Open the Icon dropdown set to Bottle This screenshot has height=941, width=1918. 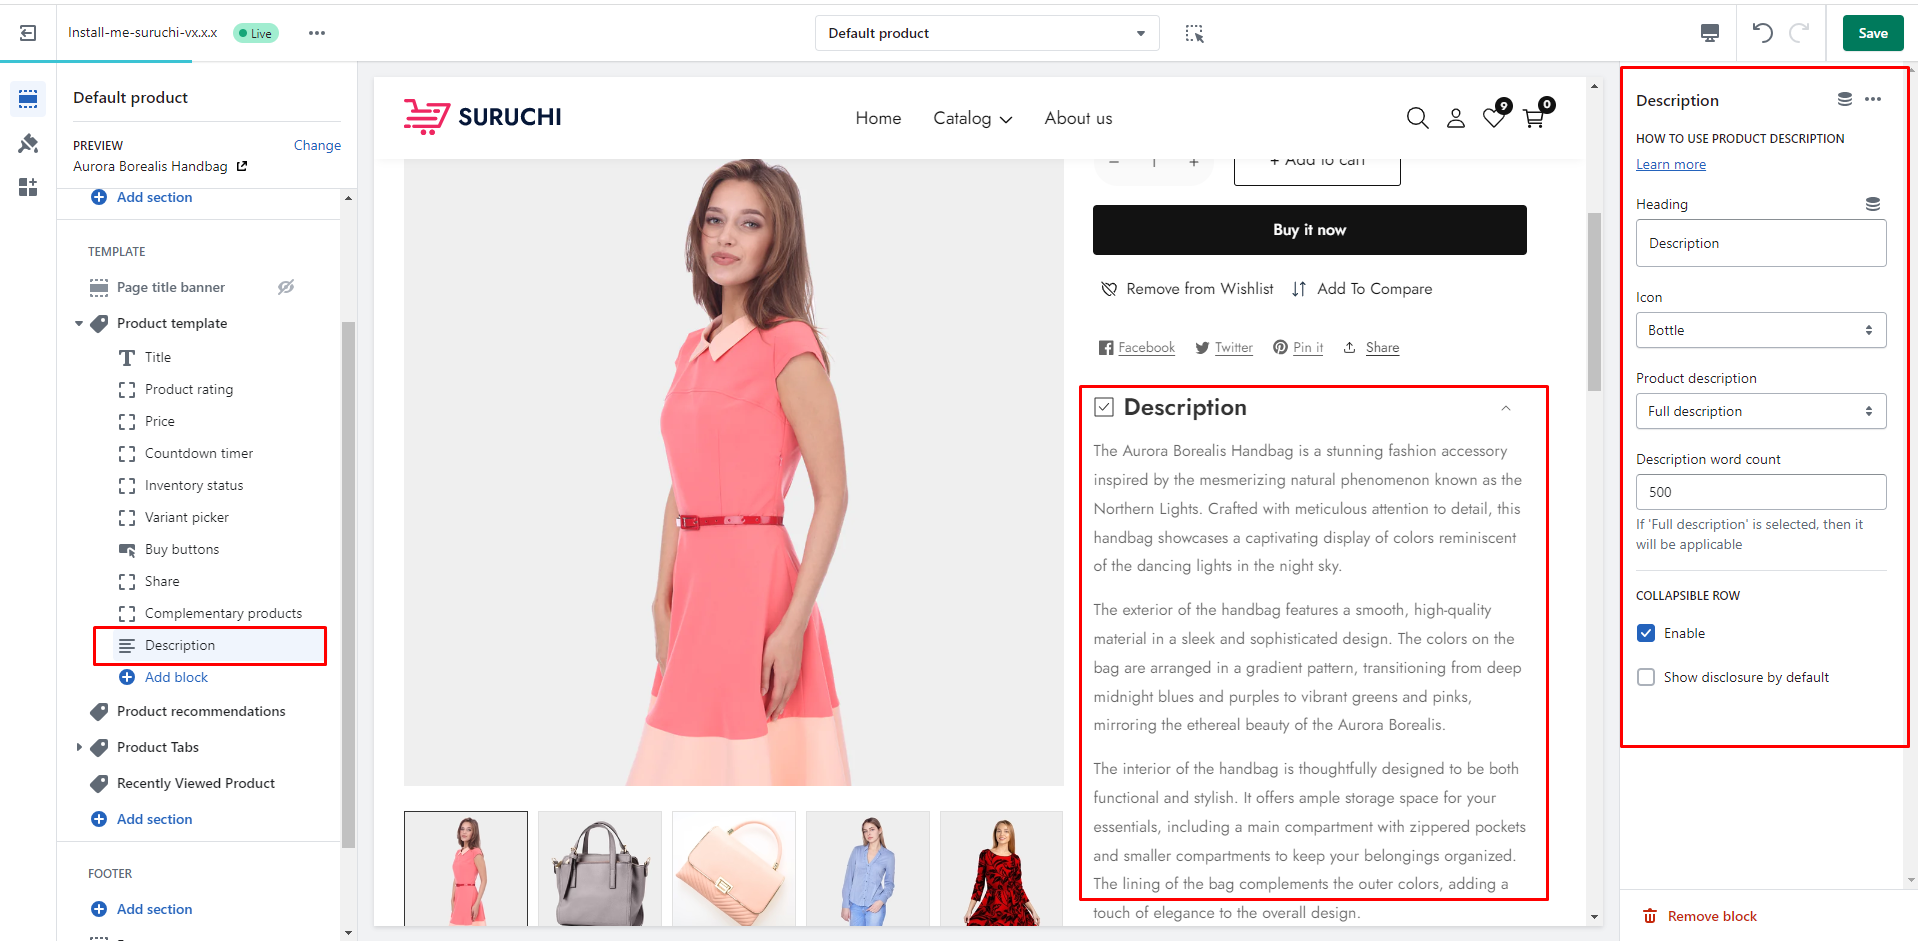pyautogui.click(x=1760, y=330)
